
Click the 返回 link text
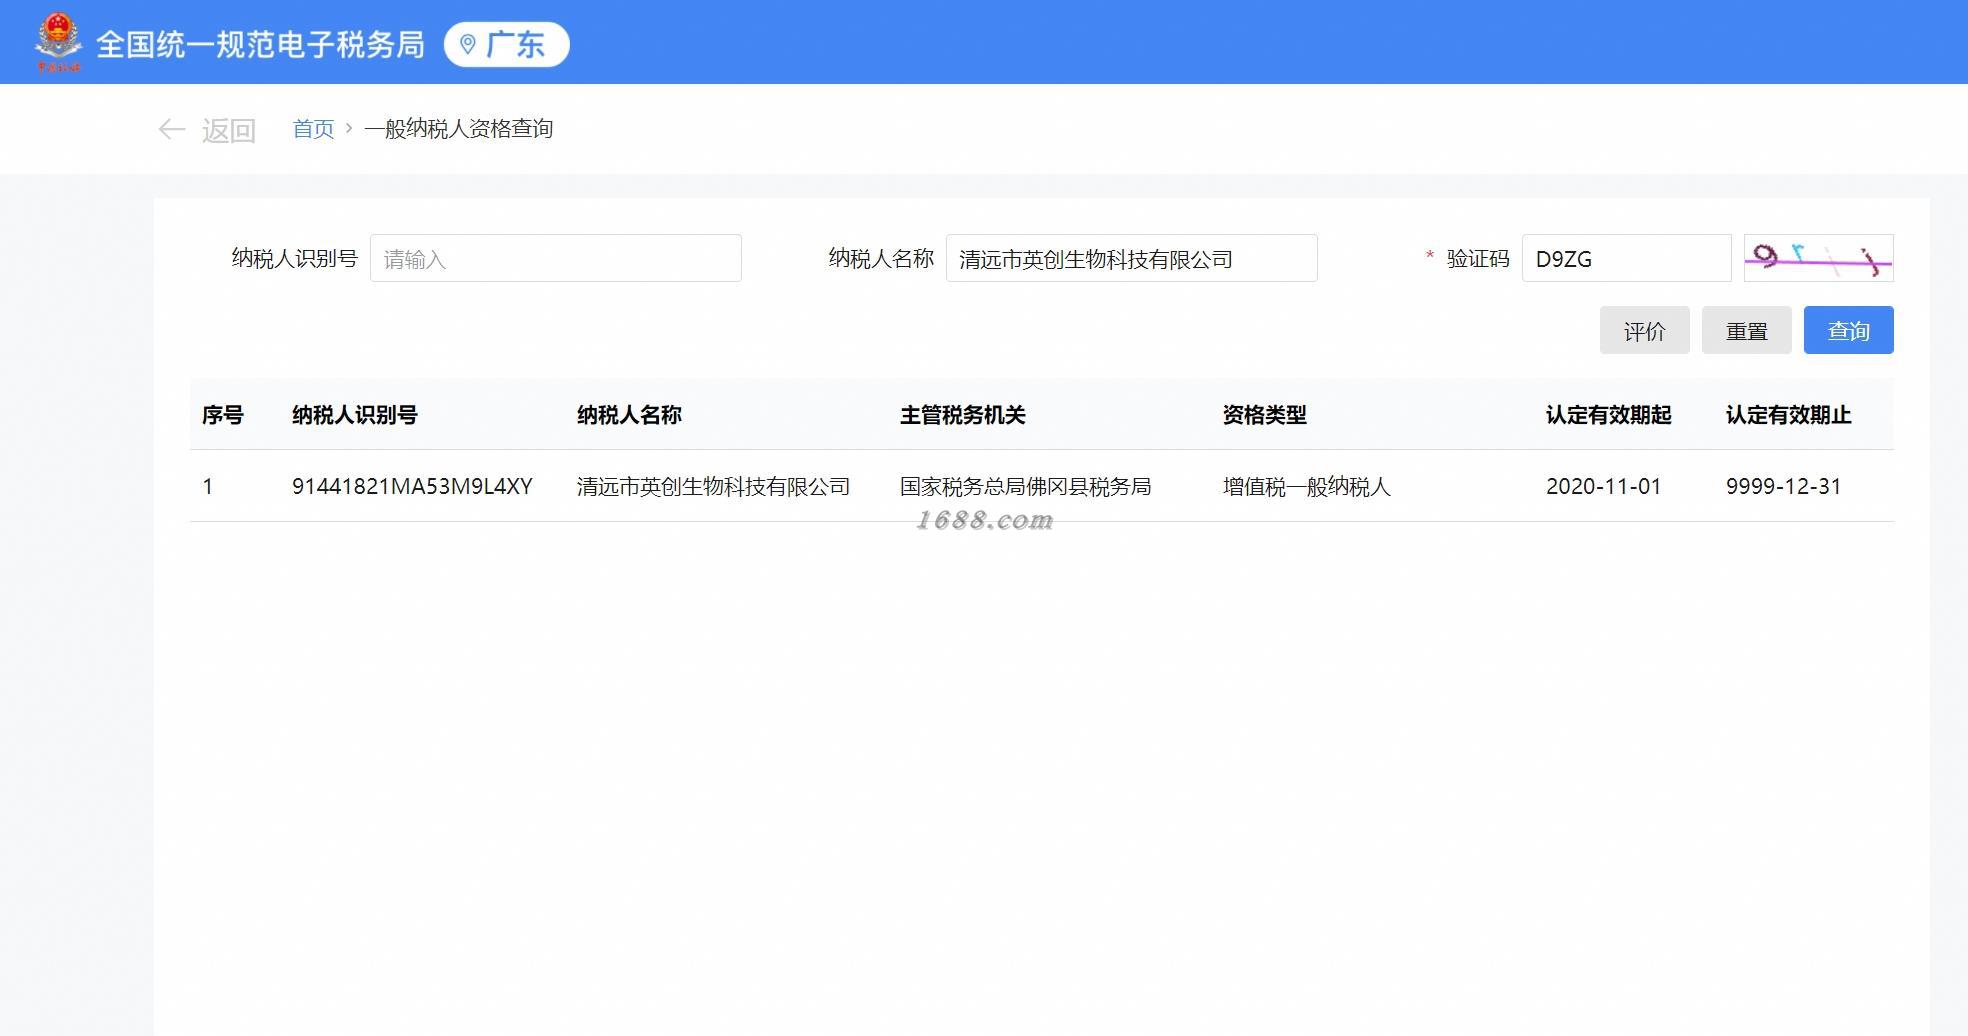(229, 130)
